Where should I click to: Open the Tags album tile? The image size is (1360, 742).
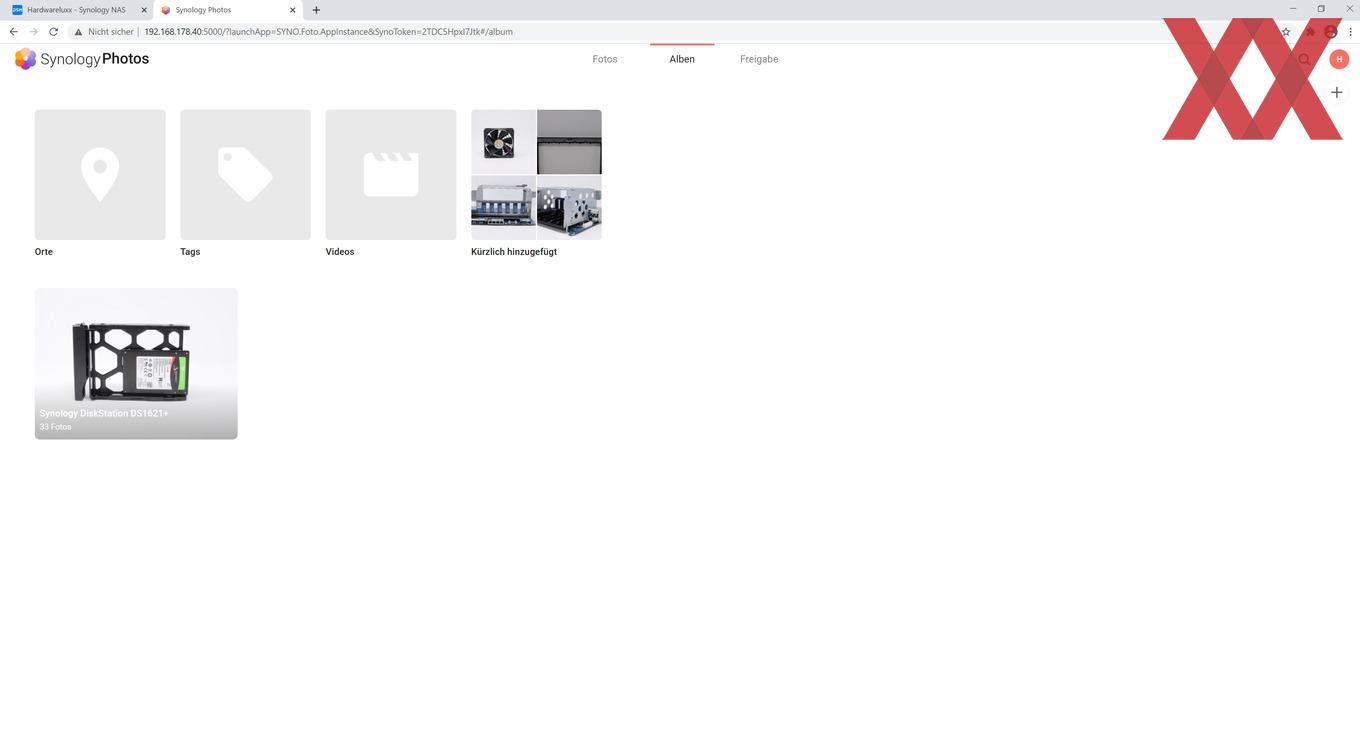pos(245,175)
